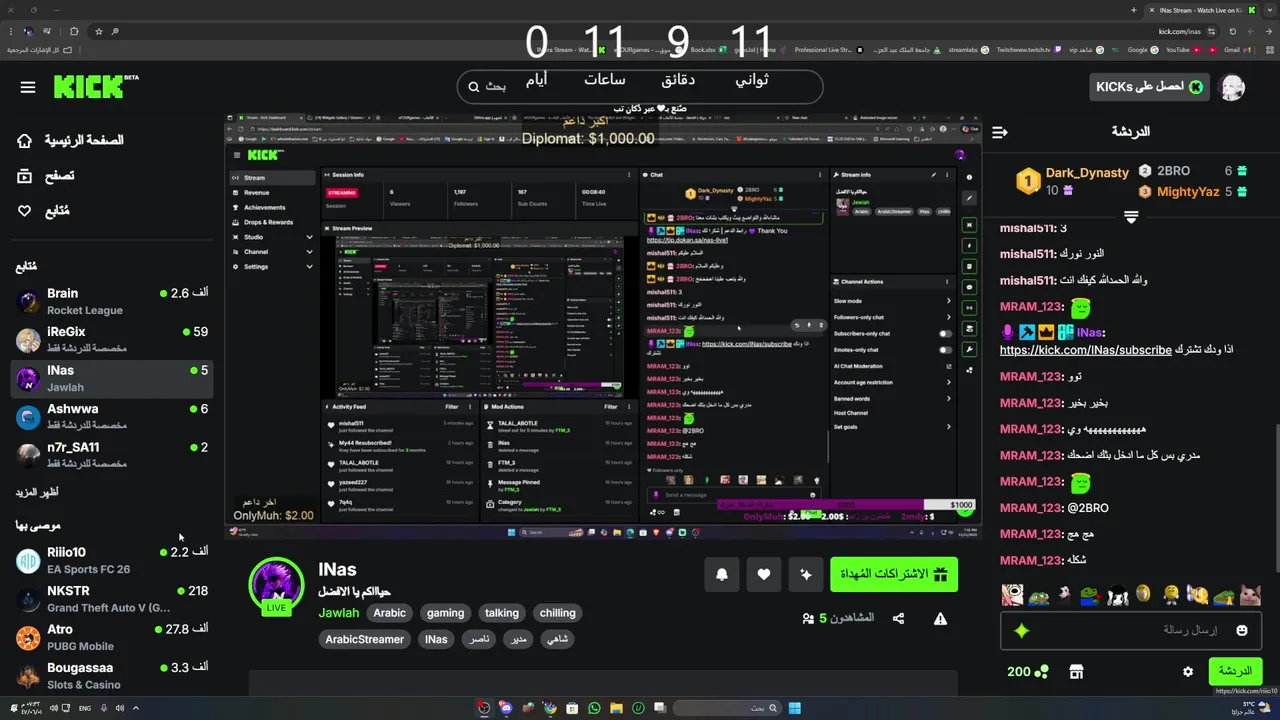Open File Explorer in the taskbar
Viewport: 1280px width, 720px height.
(x=616, y=708)
